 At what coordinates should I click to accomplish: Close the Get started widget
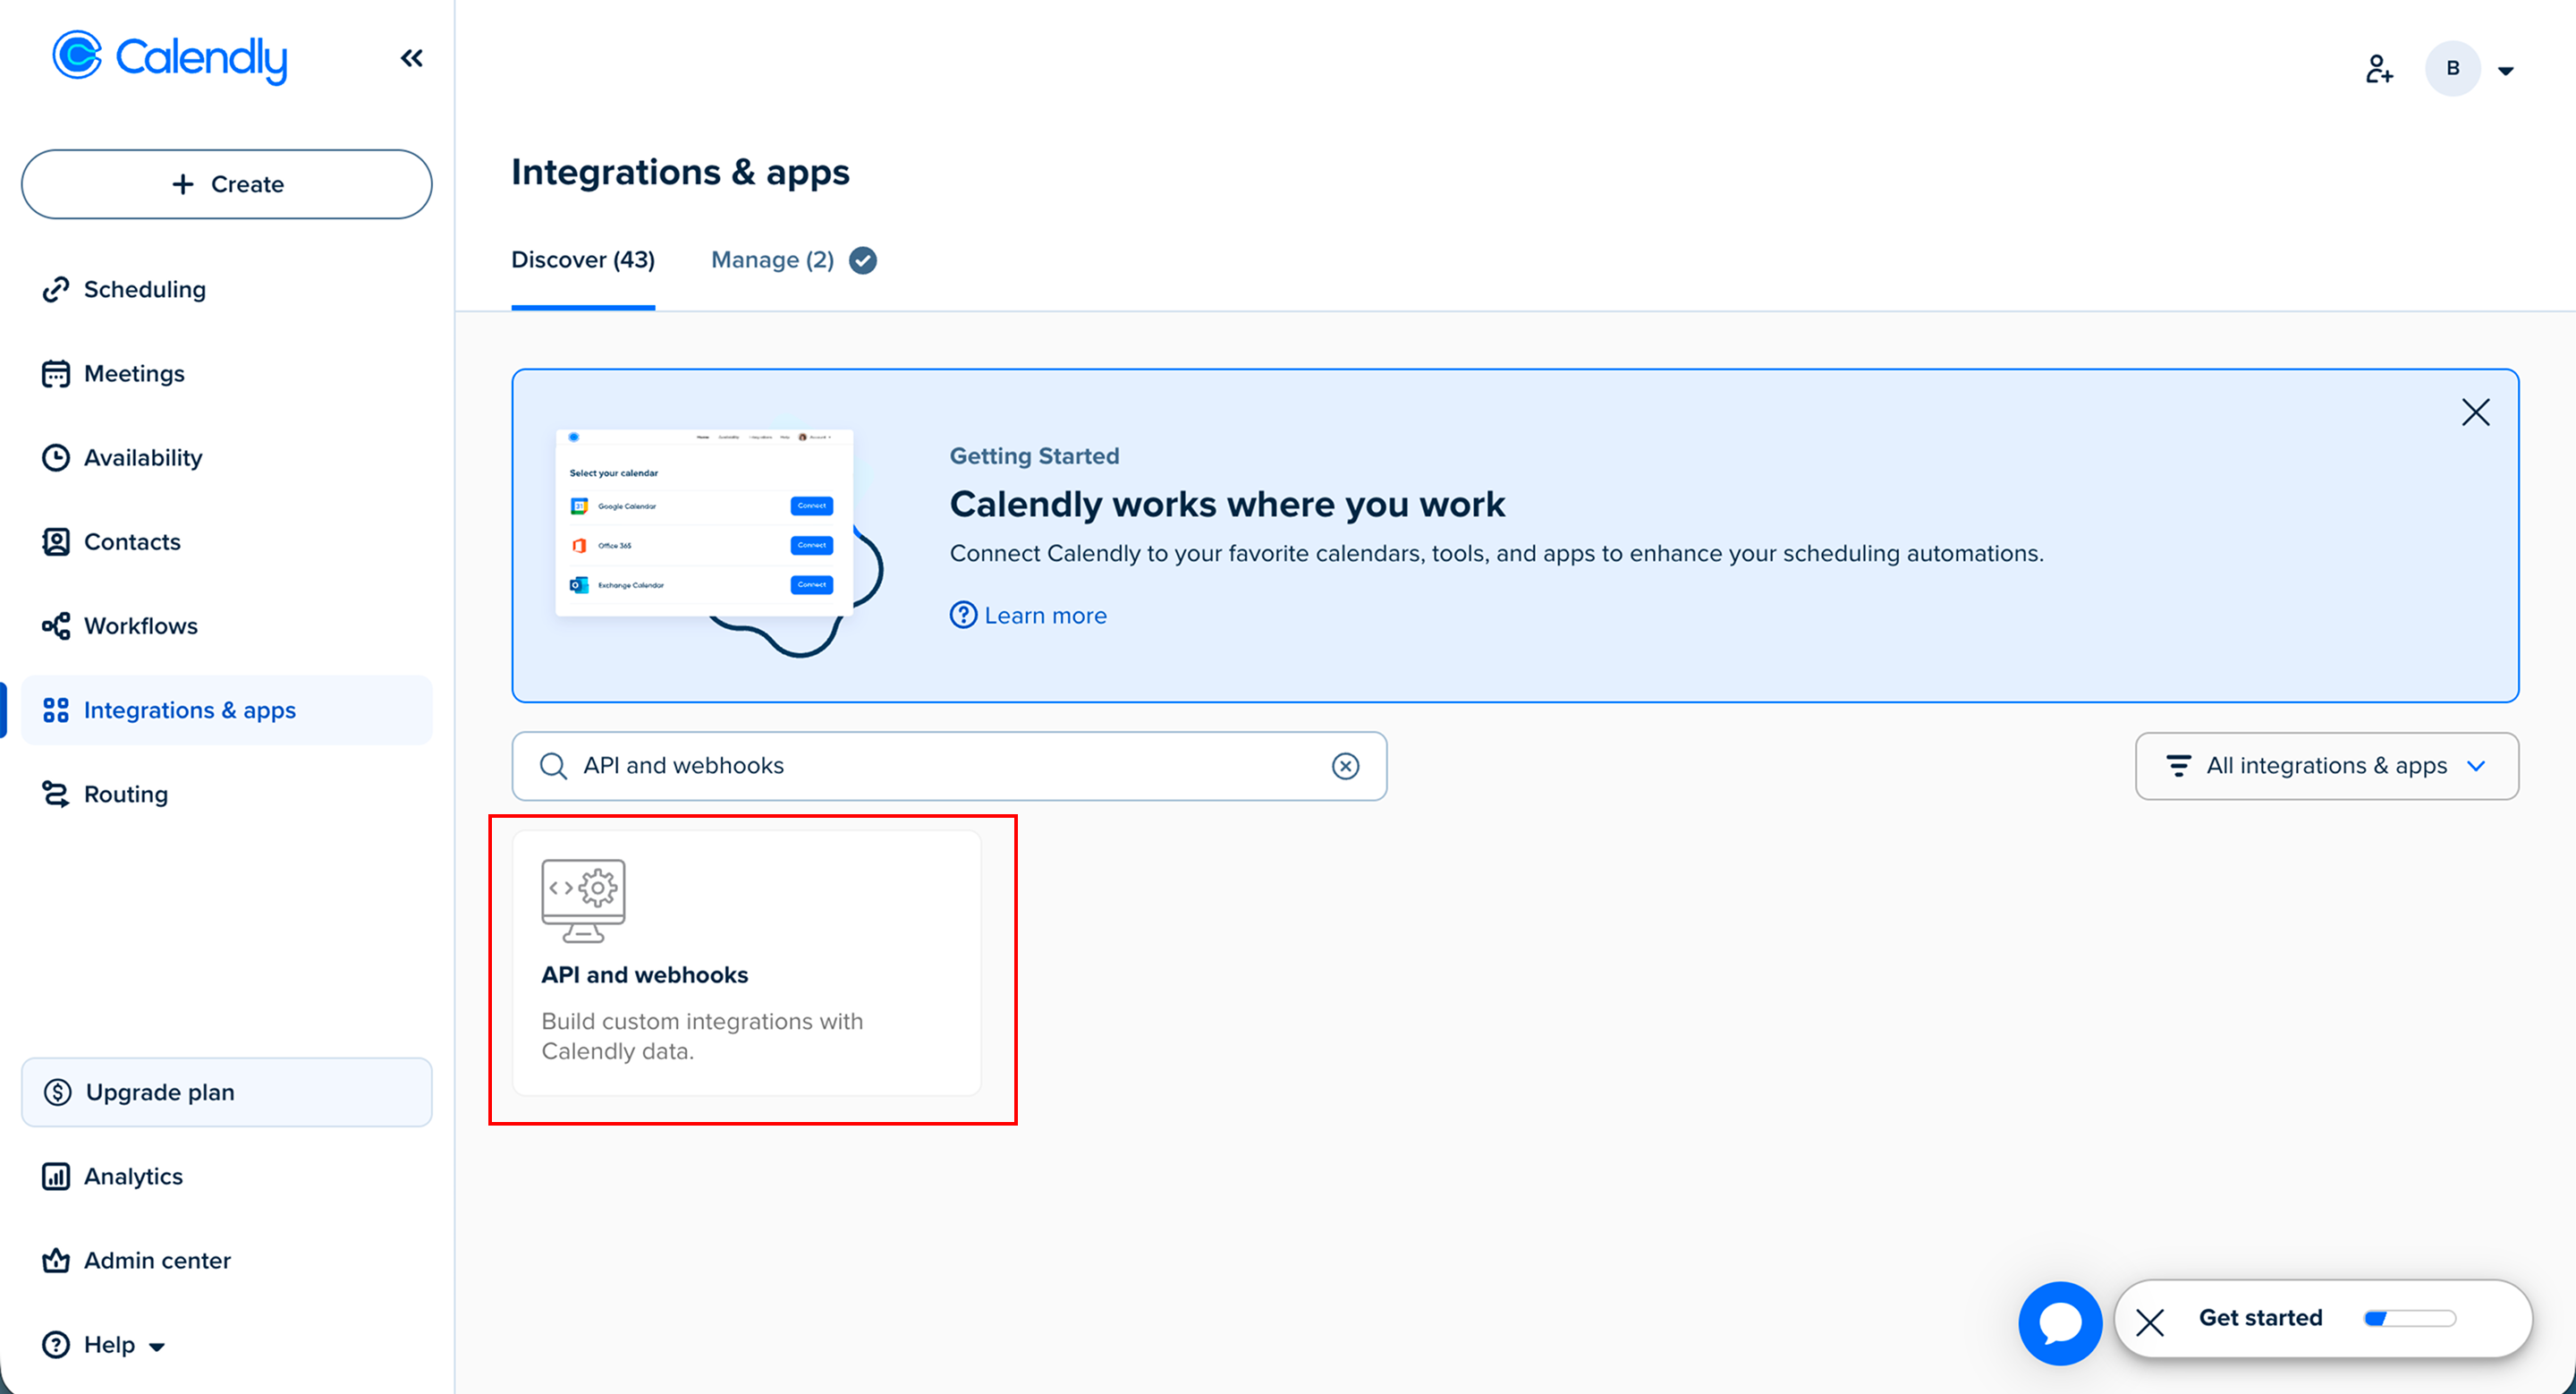click(2149, 1322)
